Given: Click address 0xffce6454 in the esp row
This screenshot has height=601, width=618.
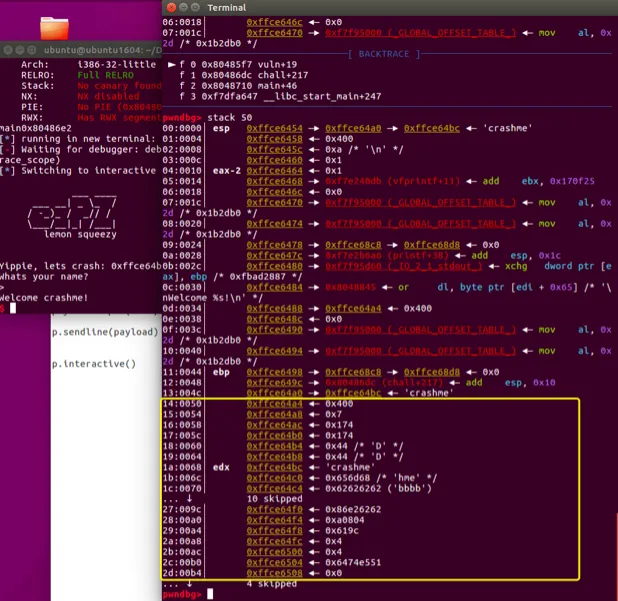Looking at the screenshot, I should pyautogui.click(x=275, y=129).
